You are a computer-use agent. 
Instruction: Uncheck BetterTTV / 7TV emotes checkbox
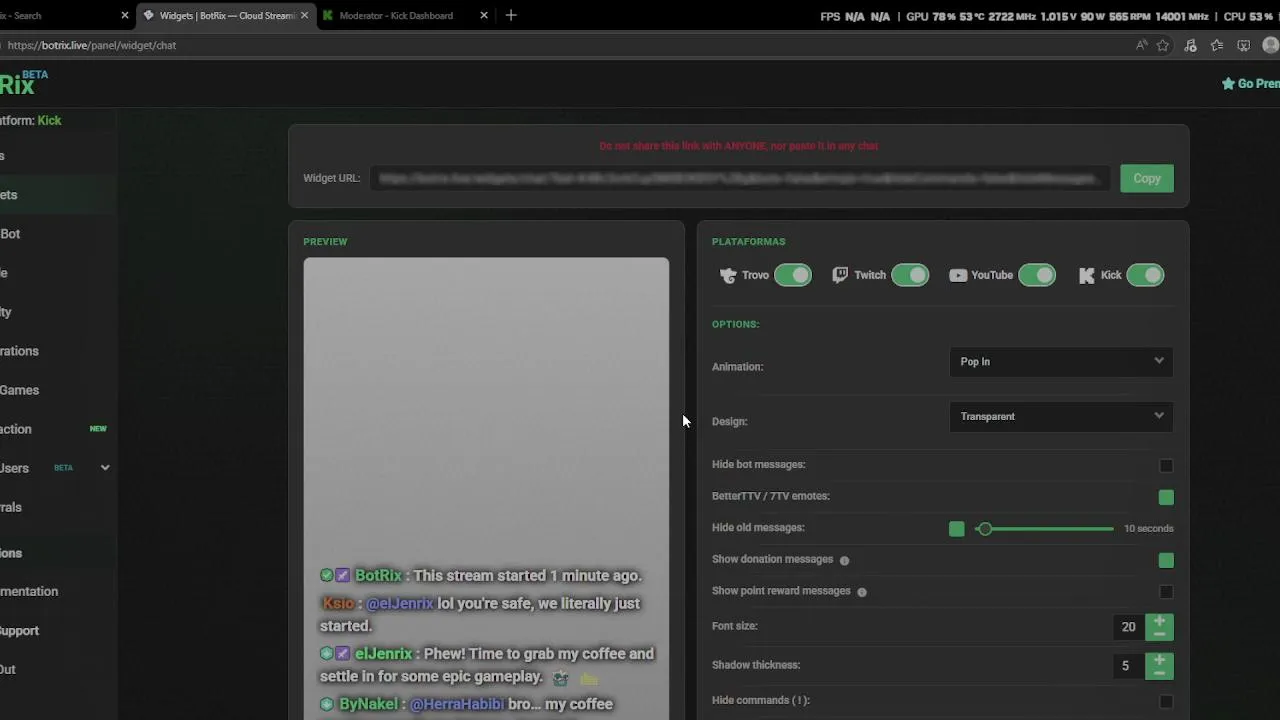pyautogui.click(x=1166, y=497)
